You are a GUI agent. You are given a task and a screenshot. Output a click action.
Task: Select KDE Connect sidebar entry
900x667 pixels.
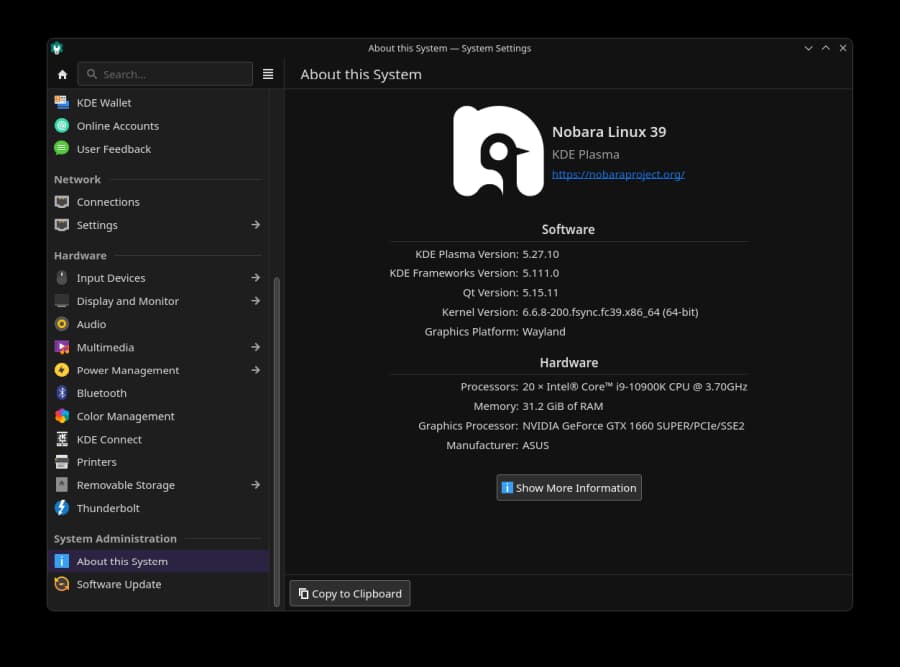click(x=159, y=439)
